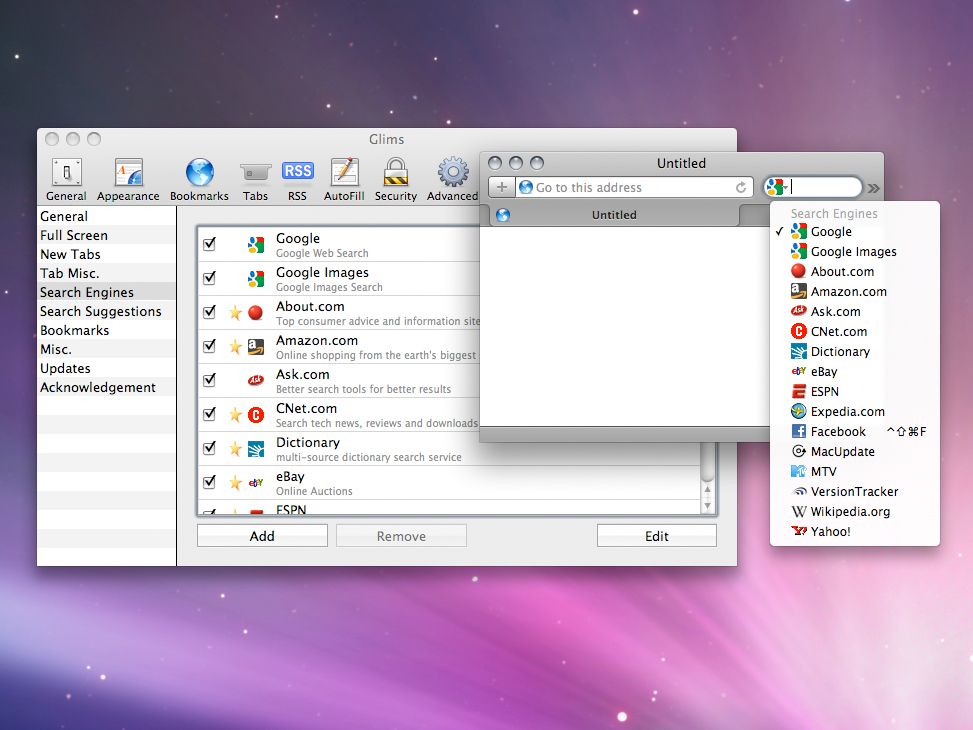Choose VersionTracker from the search menu
973x730 pixels.
click(x=854, y=492)
